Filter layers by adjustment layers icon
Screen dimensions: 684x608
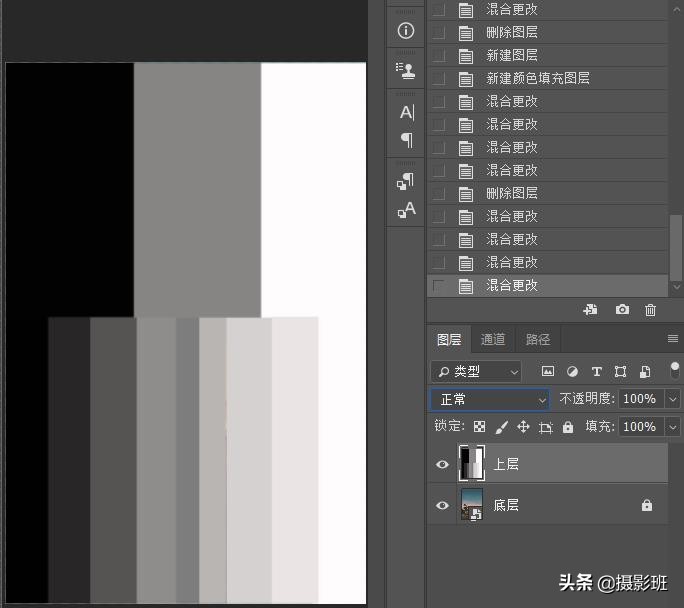point(572,372)
